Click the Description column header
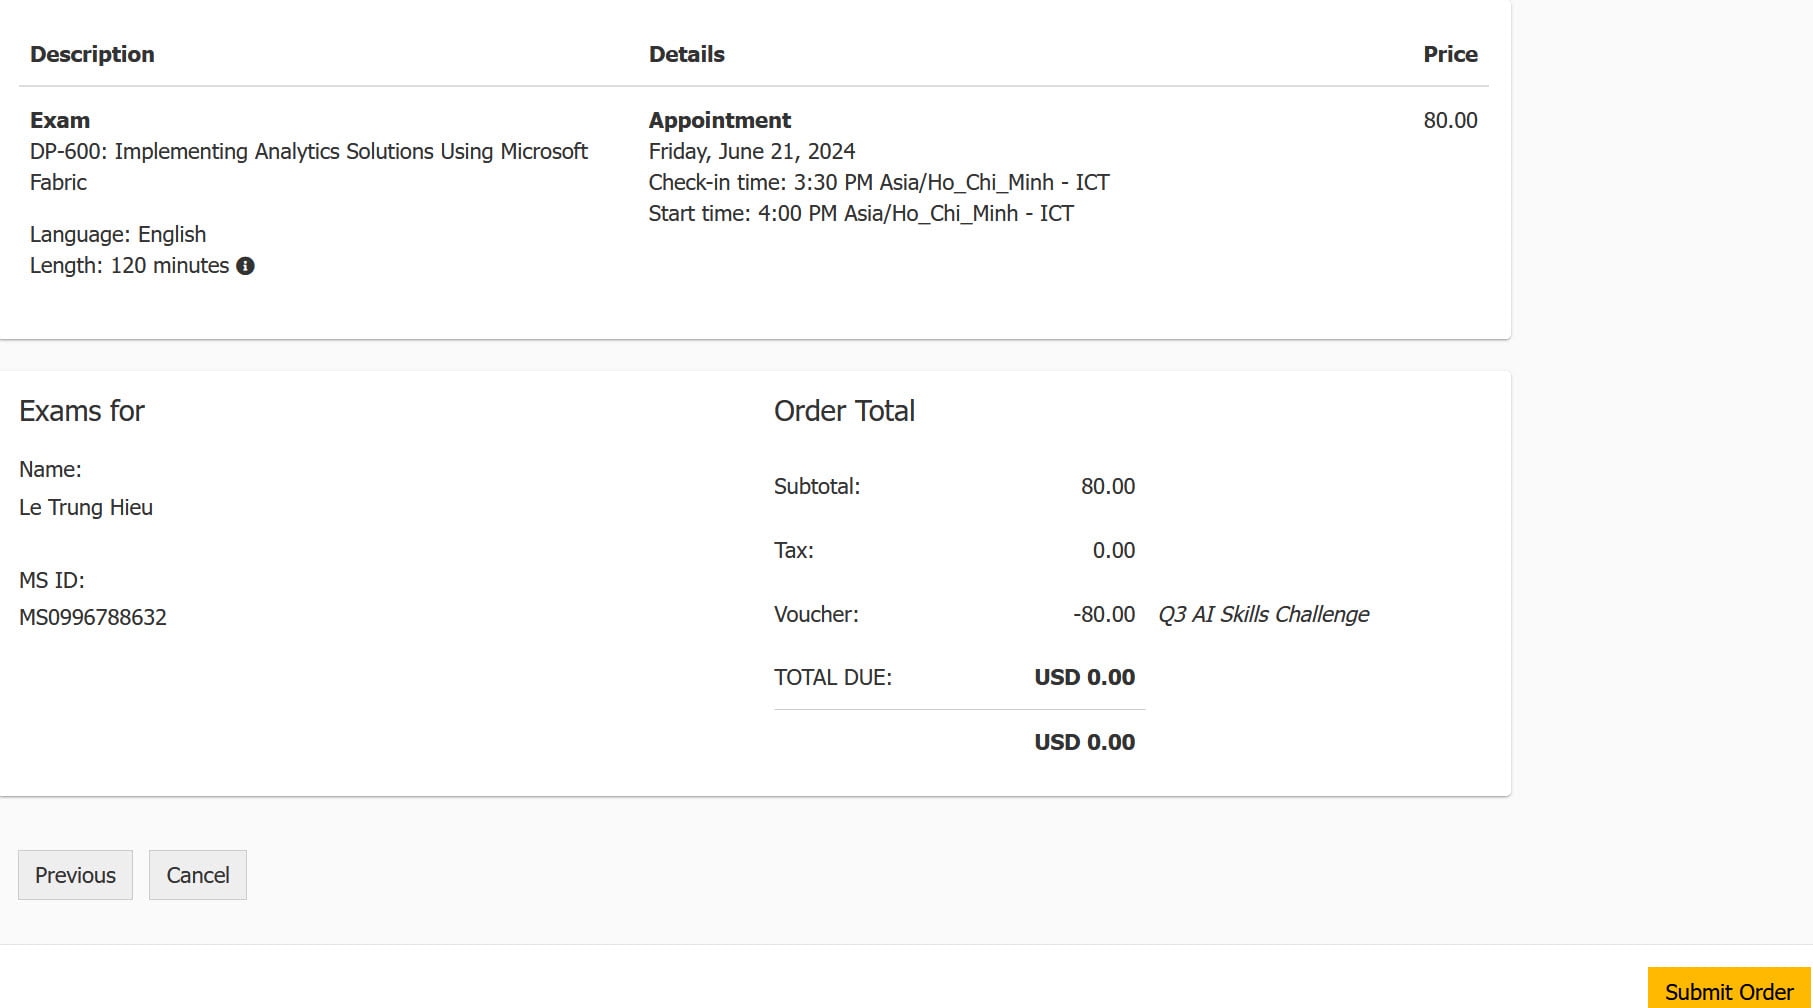1813x1008 pixels. [x=92, y=54]
